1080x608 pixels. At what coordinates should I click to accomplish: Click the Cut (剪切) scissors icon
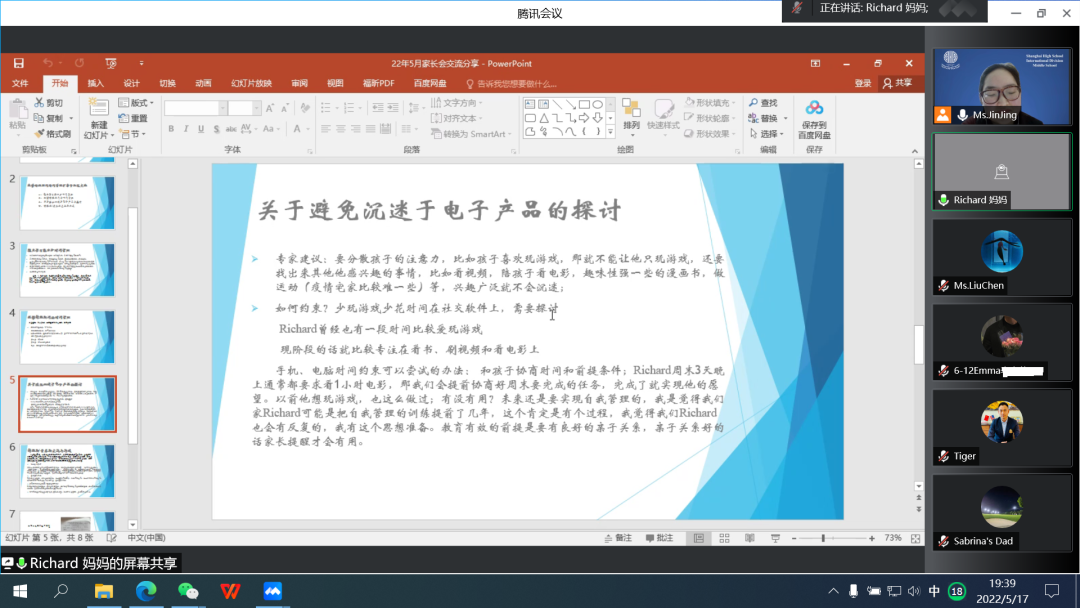click(39, 103)
